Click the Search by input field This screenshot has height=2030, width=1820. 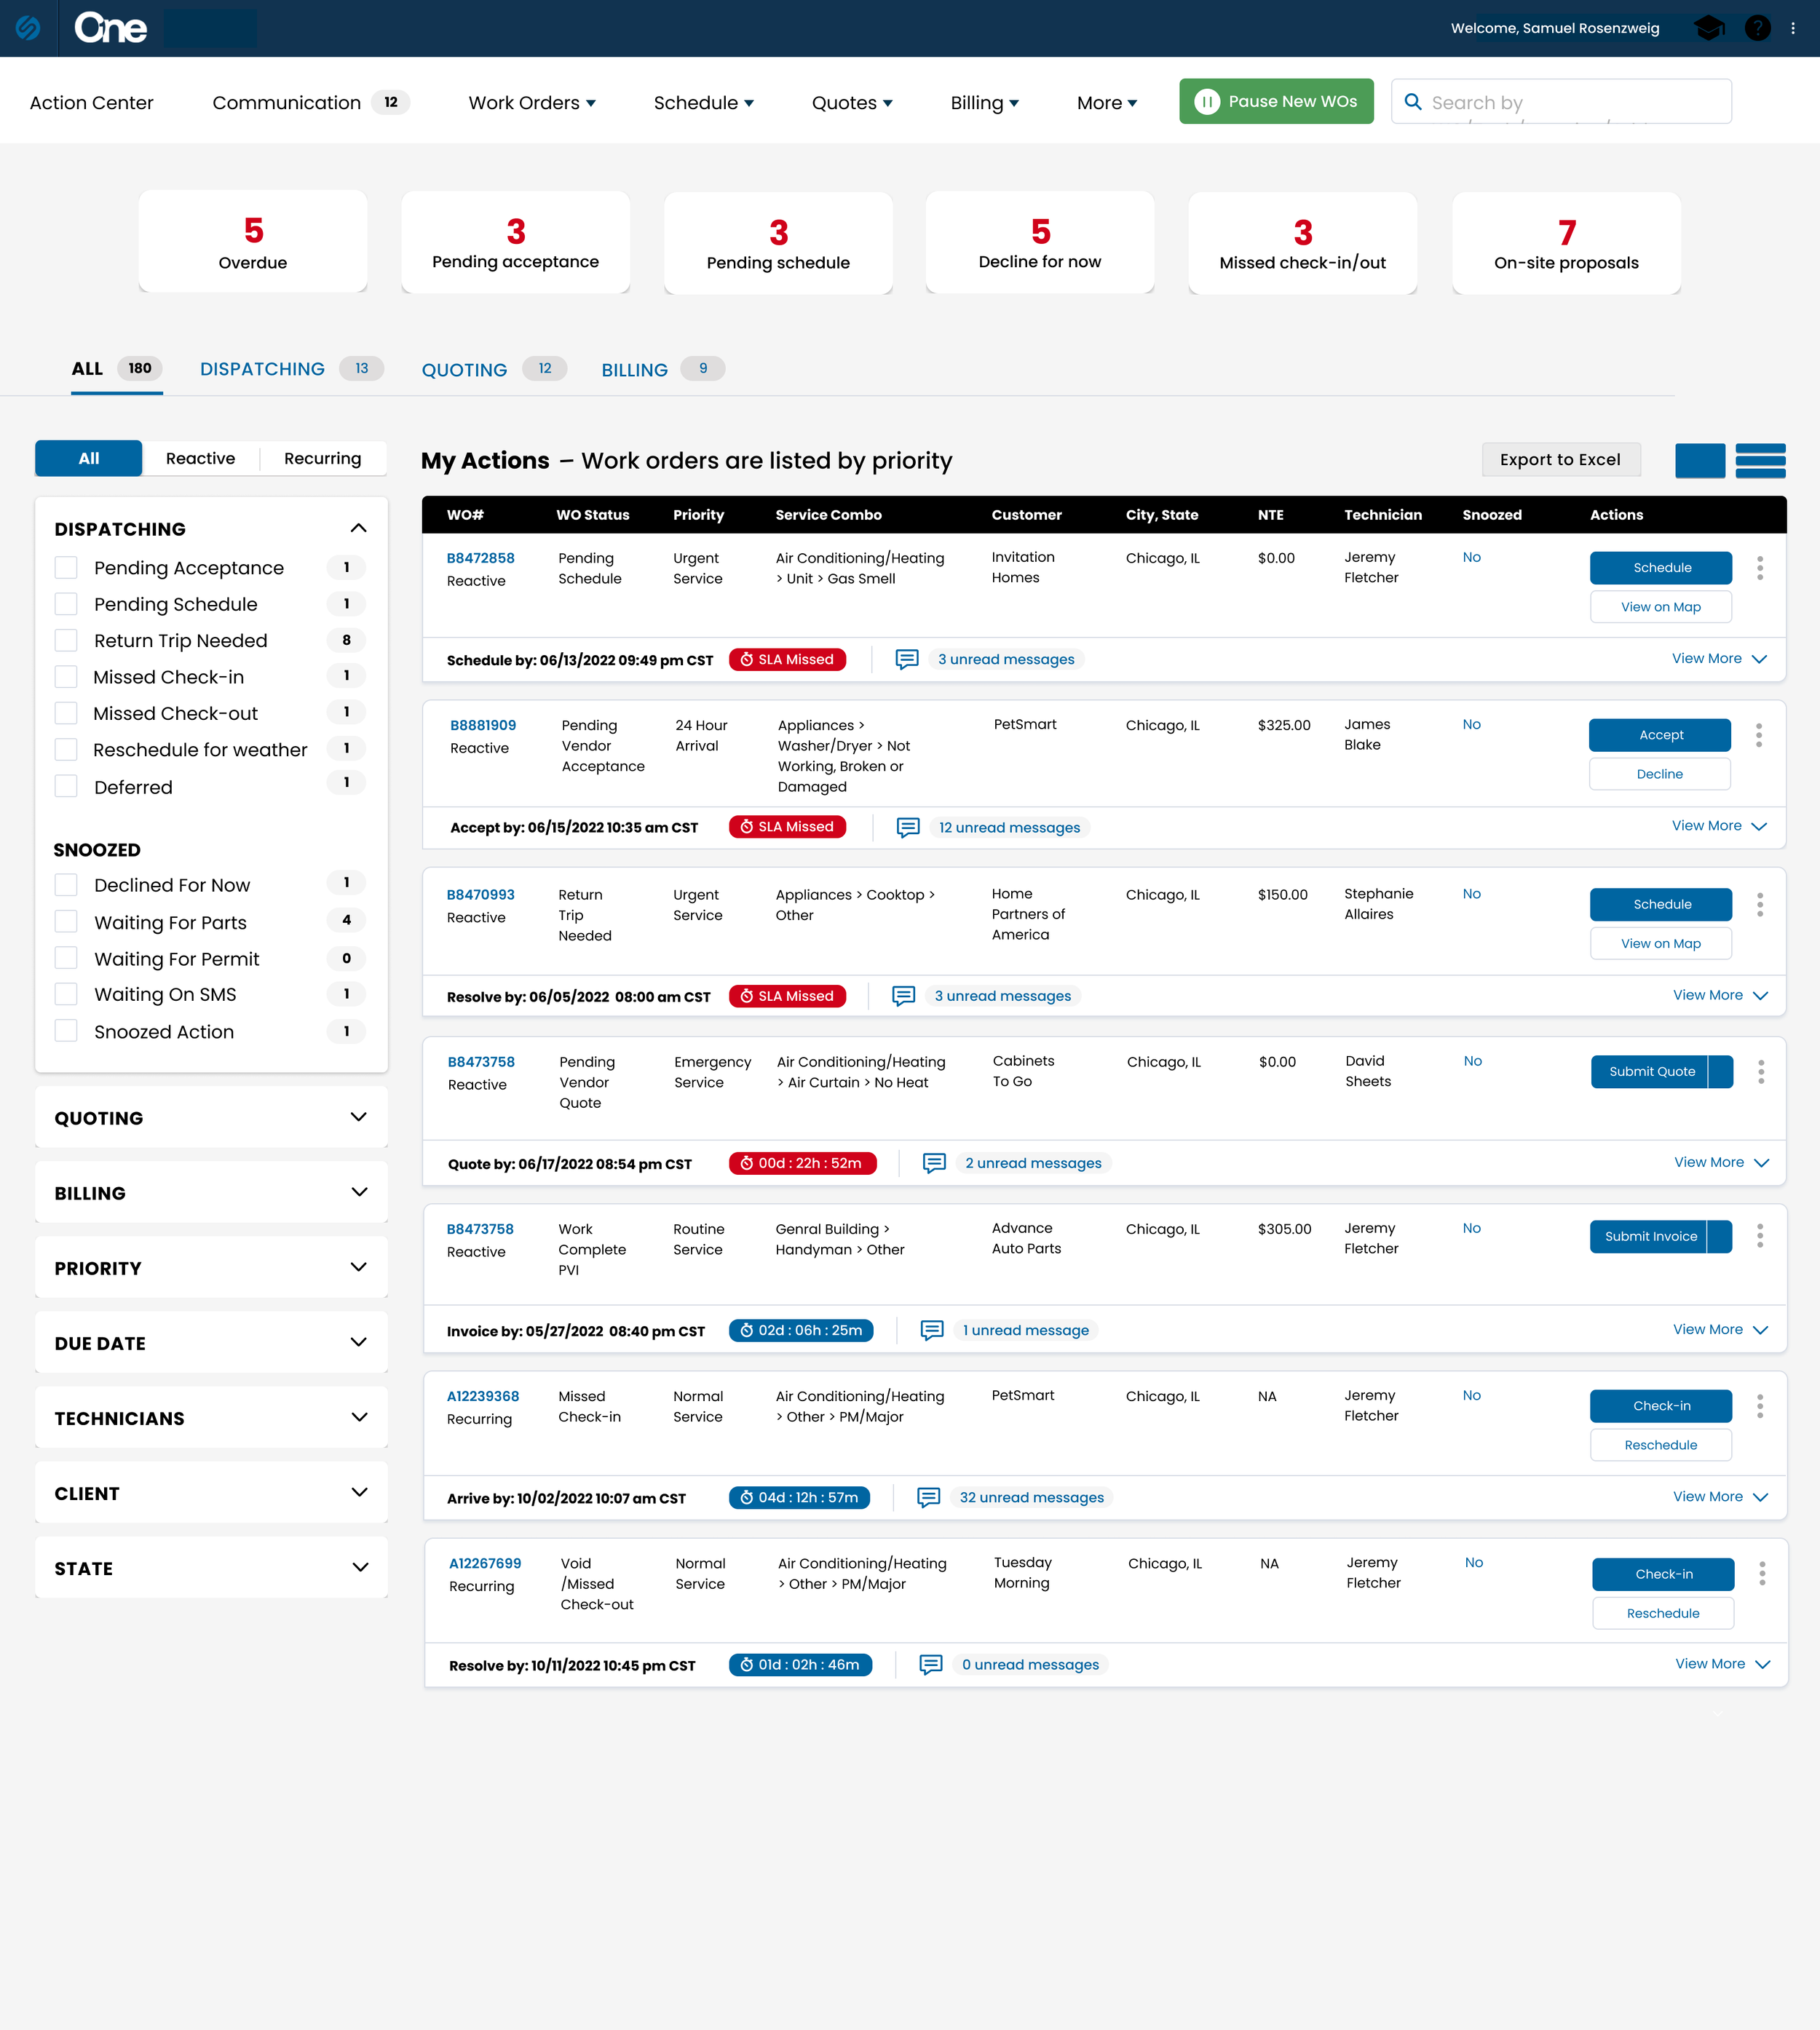pyautogui.click(x=1561, y=101)
